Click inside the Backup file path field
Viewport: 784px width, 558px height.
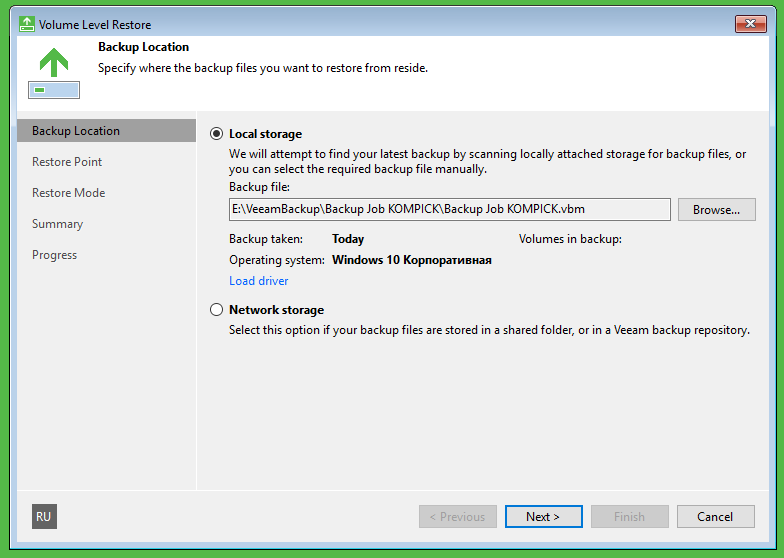(449, 209)
